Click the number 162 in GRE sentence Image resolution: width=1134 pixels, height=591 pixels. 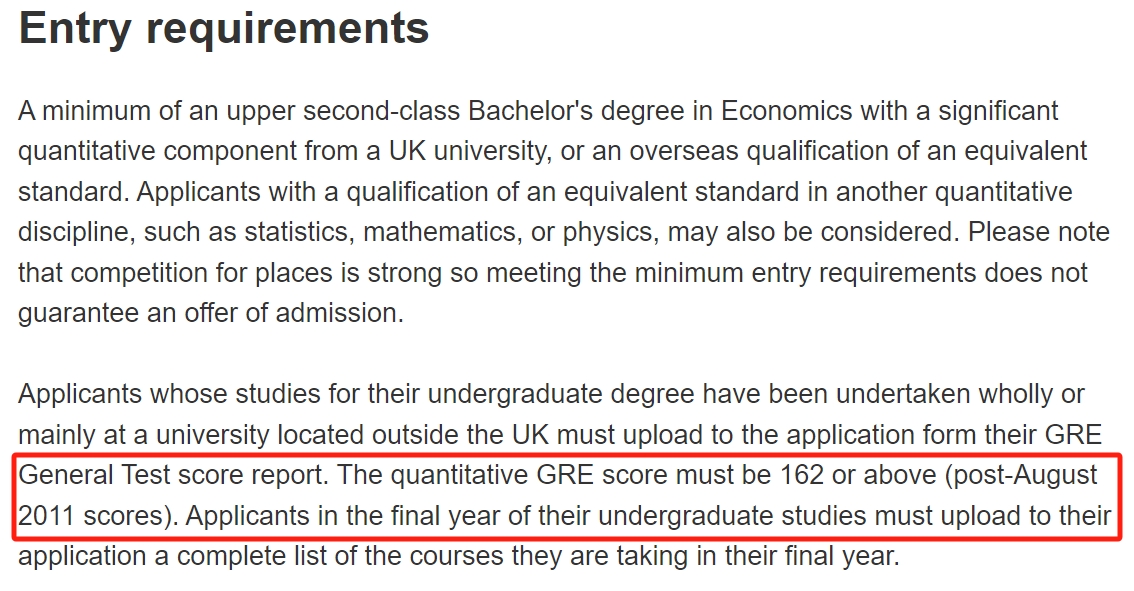801,475
